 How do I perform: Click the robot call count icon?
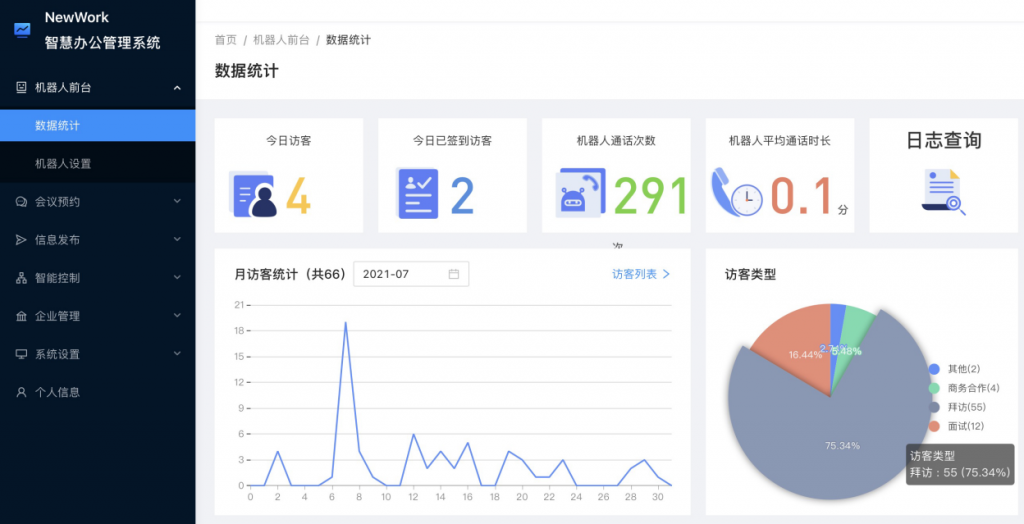(x=580, y=193)
